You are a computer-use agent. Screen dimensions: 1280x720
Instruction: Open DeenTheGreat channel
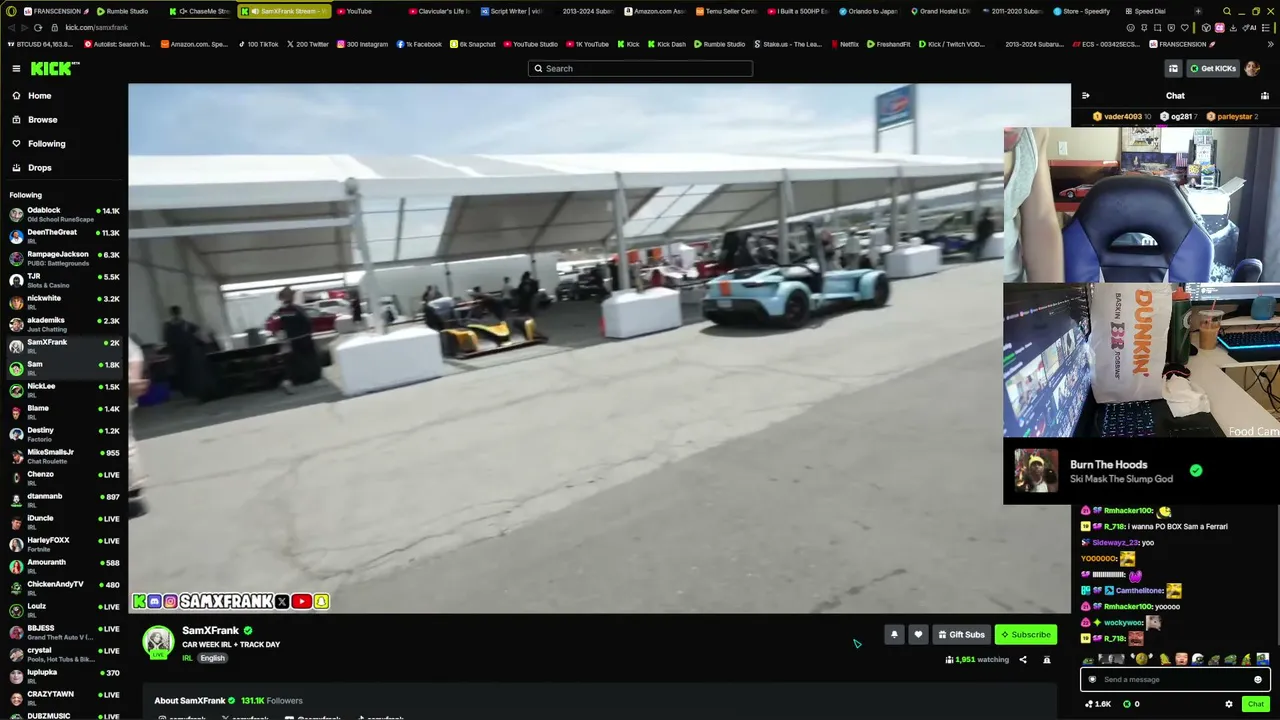64,236
